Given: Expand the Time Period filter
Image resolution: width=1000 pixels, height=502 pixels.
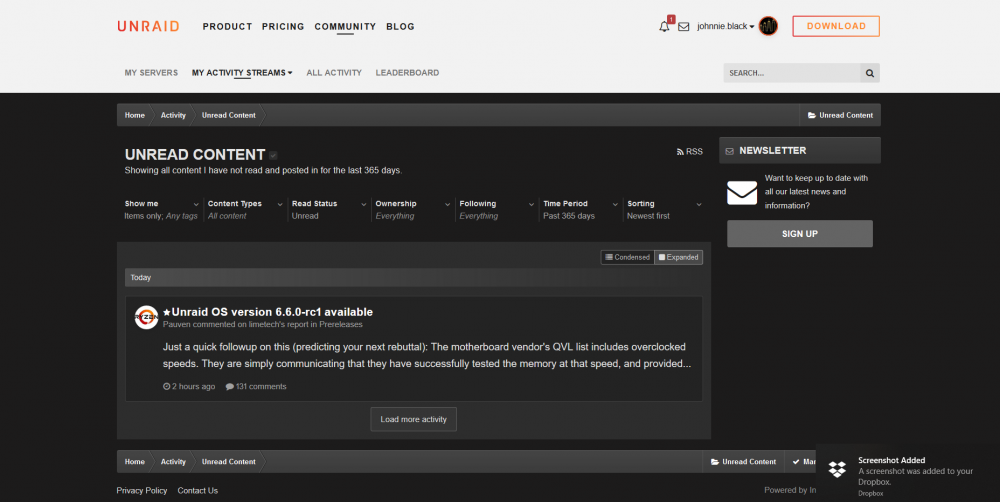Looking at the screenshot, I should 580,209.
